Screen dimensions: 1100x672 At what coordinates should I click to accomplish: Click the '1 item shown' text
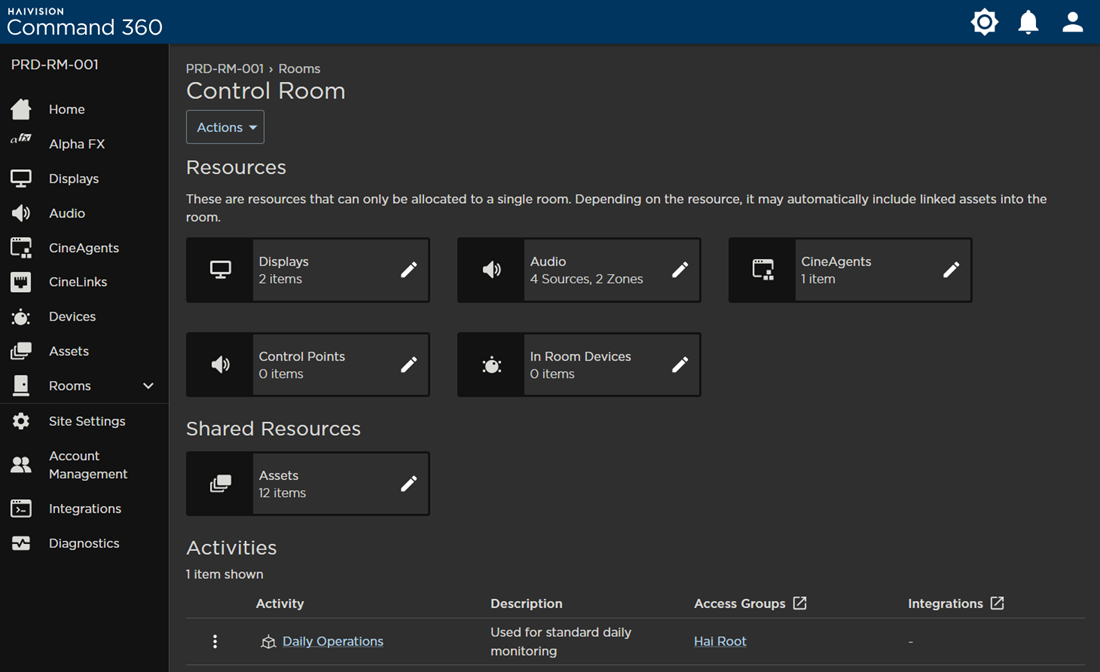tap(224, 574)
